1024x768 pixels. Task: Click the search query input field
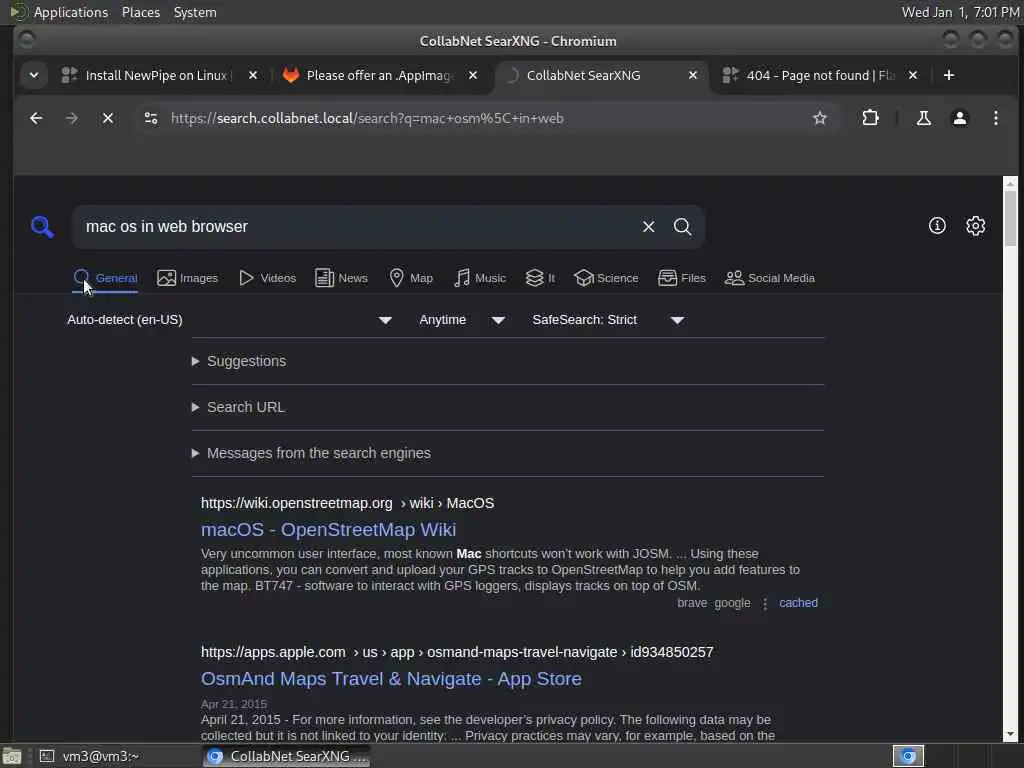click(356, 227)
